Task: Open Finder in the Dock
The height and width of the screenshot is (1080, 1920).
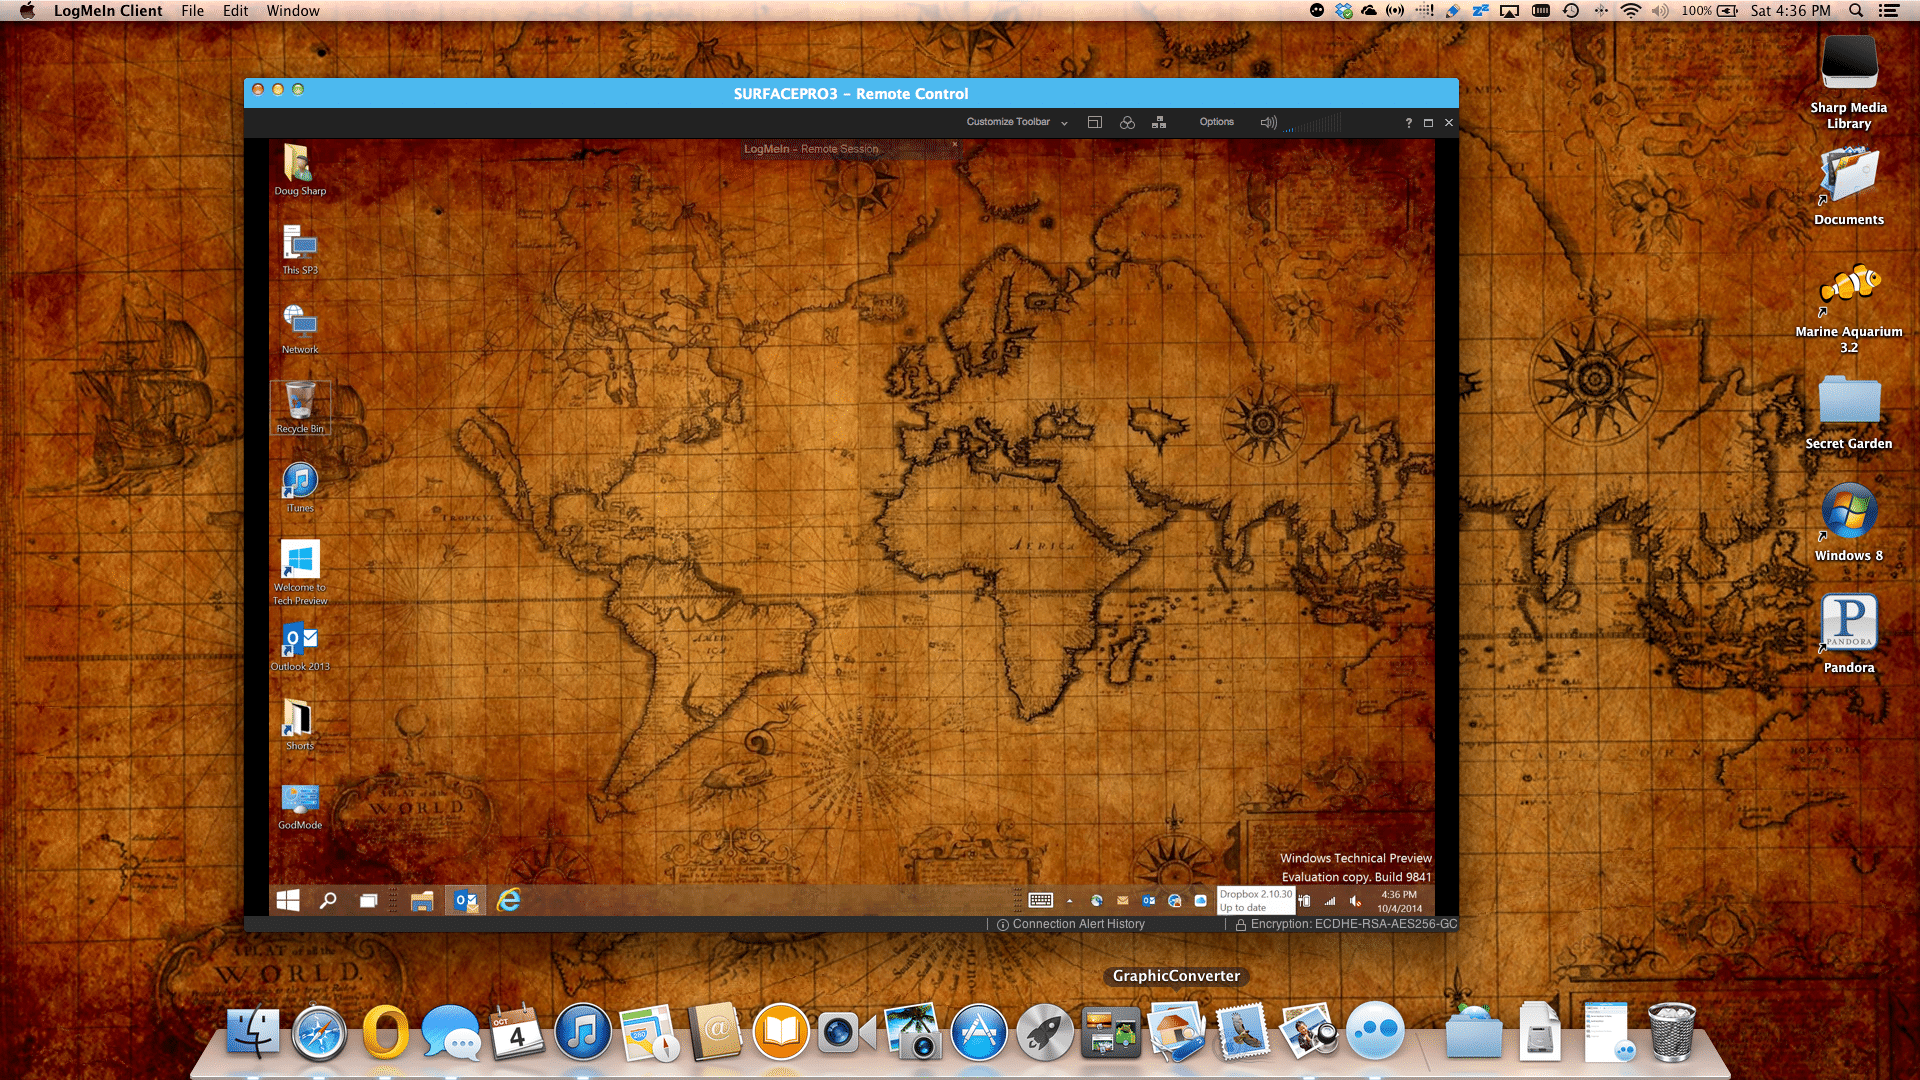Action: click(x=253, y=1032)
